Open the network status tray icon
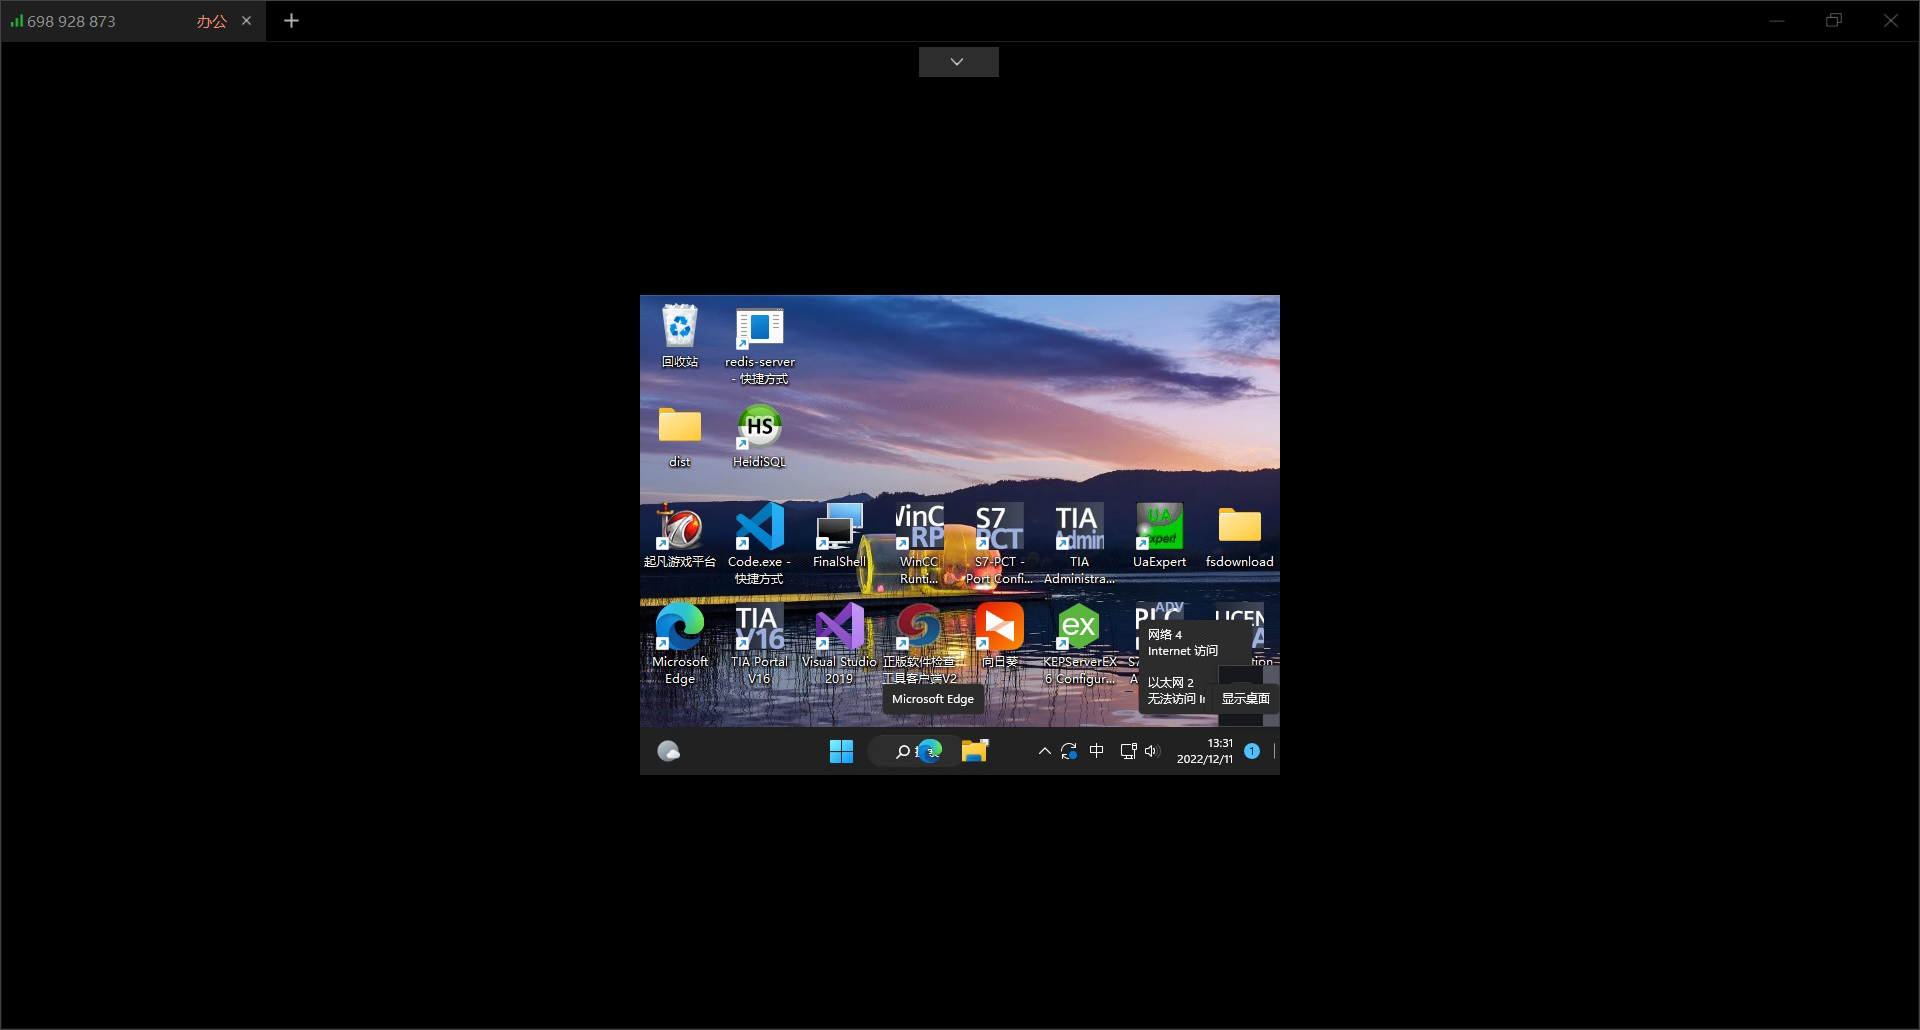The width and height of the screenshot is (1920, 1030). click(x=1128, y=751)
